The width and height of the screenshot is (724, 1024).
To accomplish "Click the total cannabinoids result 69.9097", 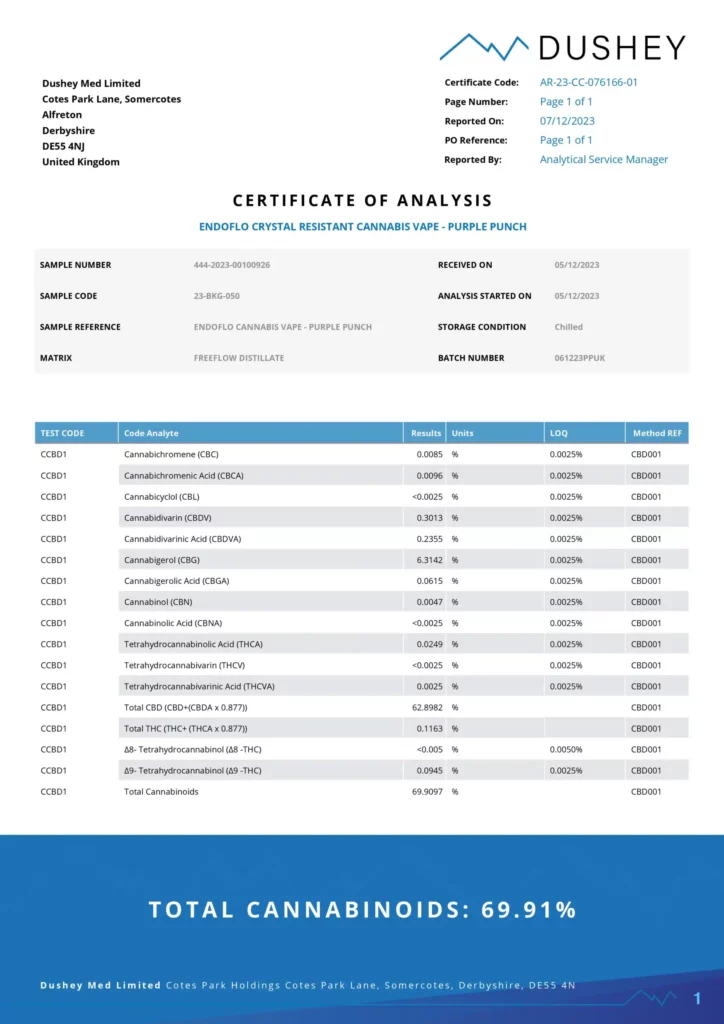I will point(427,792).
